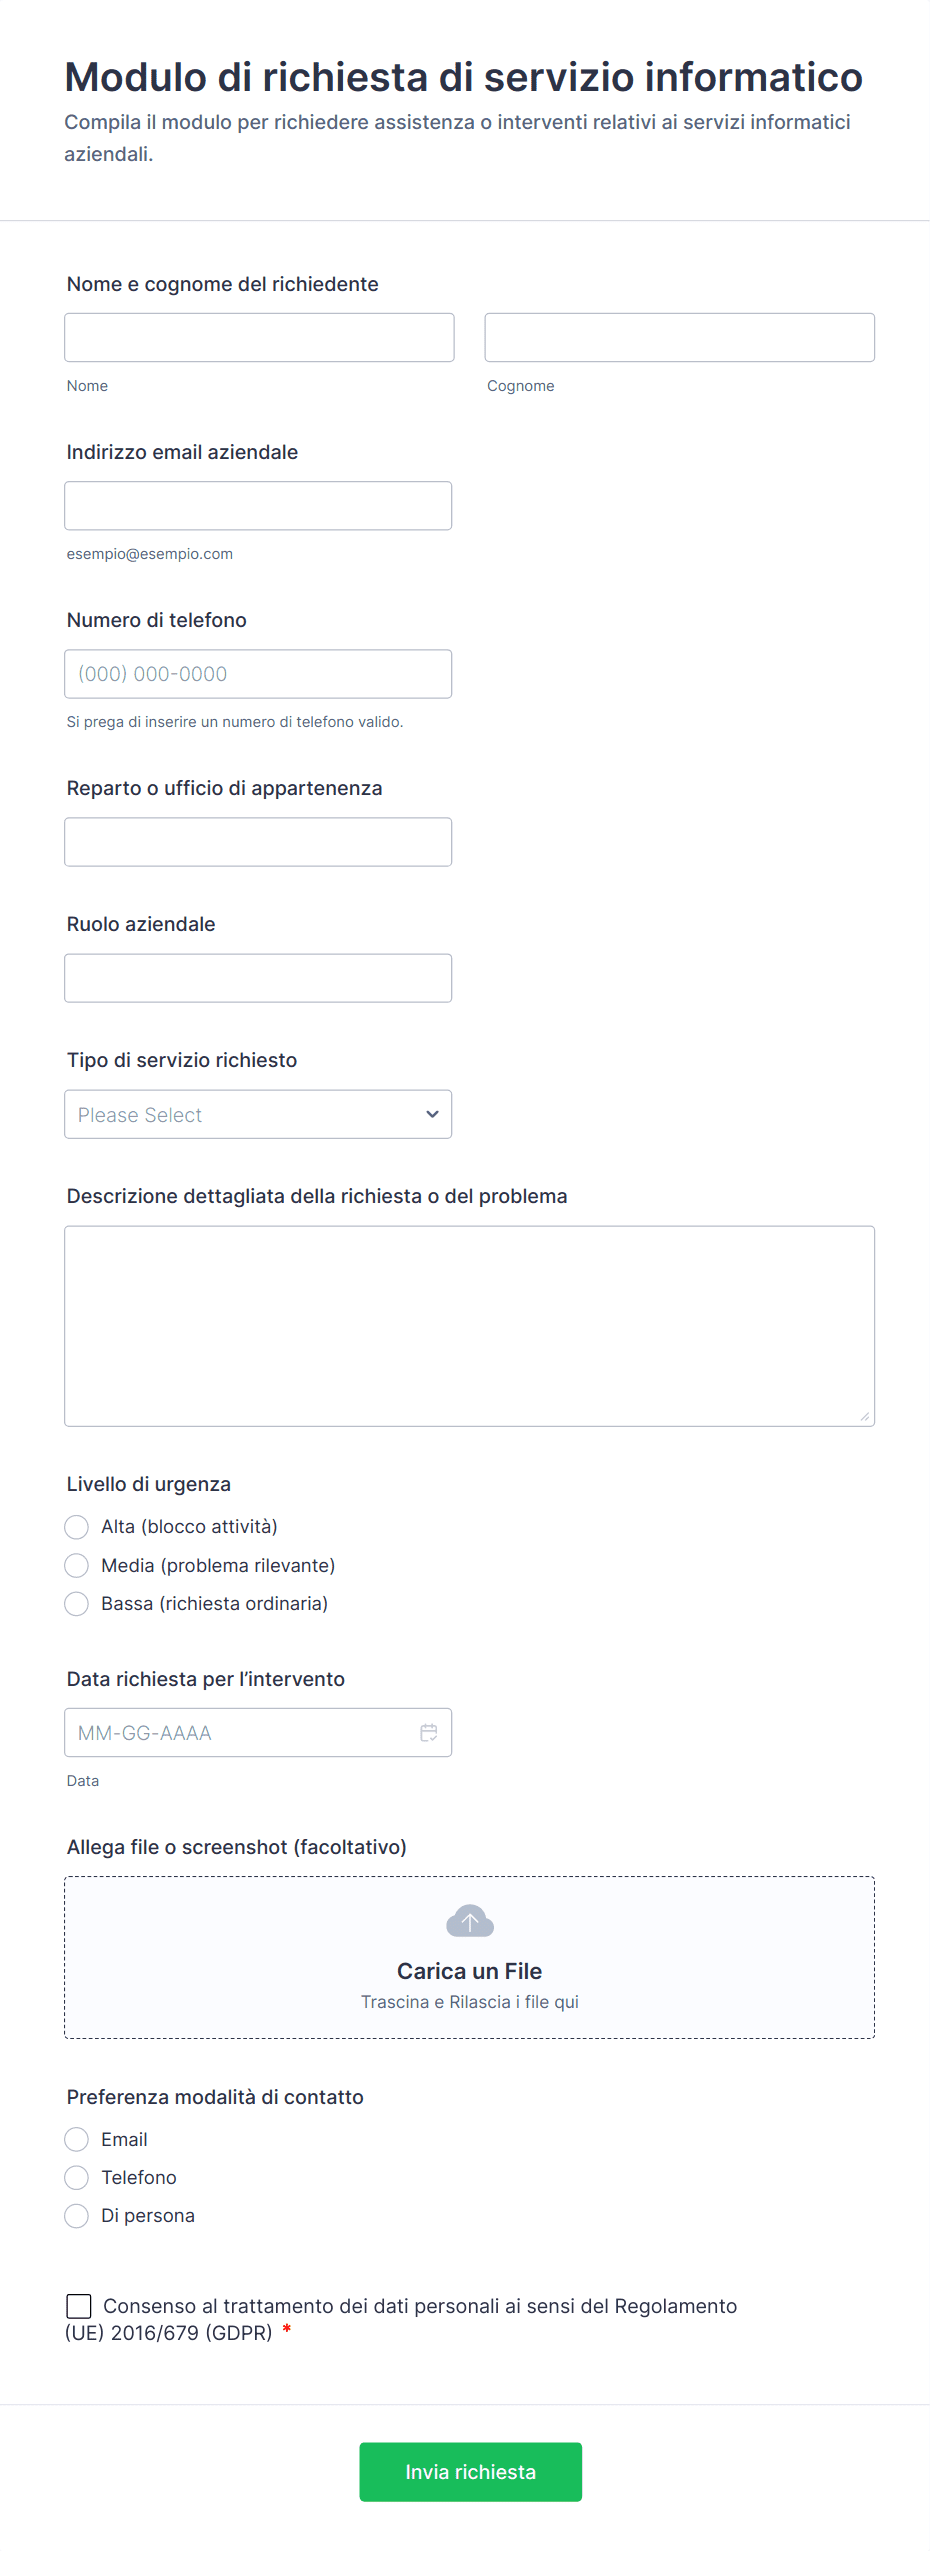Select Di persona contact option
930x2551 pixels.
coord(77,2215)
